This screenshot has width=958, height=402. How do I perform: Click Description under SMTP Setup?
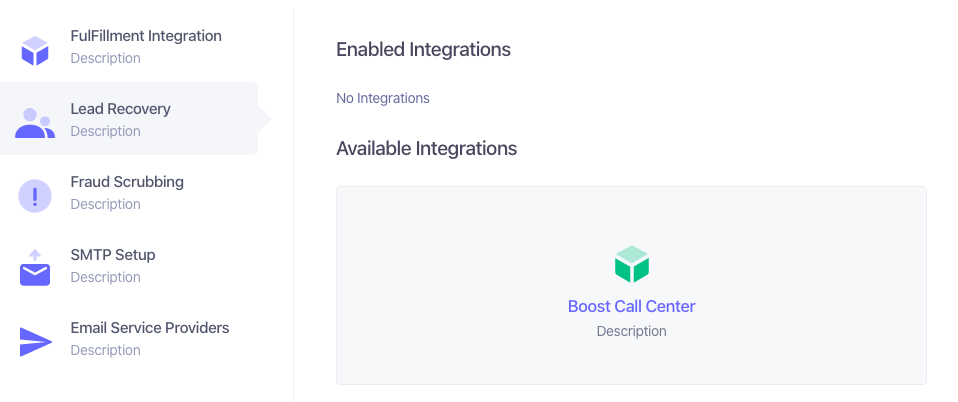tap(105, 277)
